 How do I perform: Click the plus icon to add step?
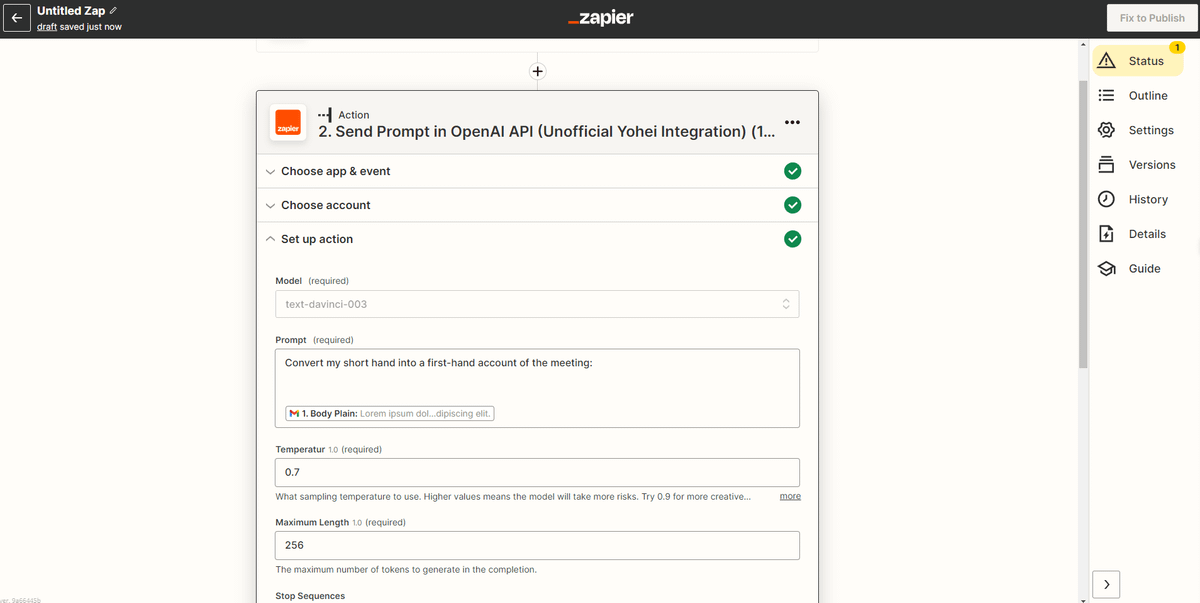[x=538, y=71]
